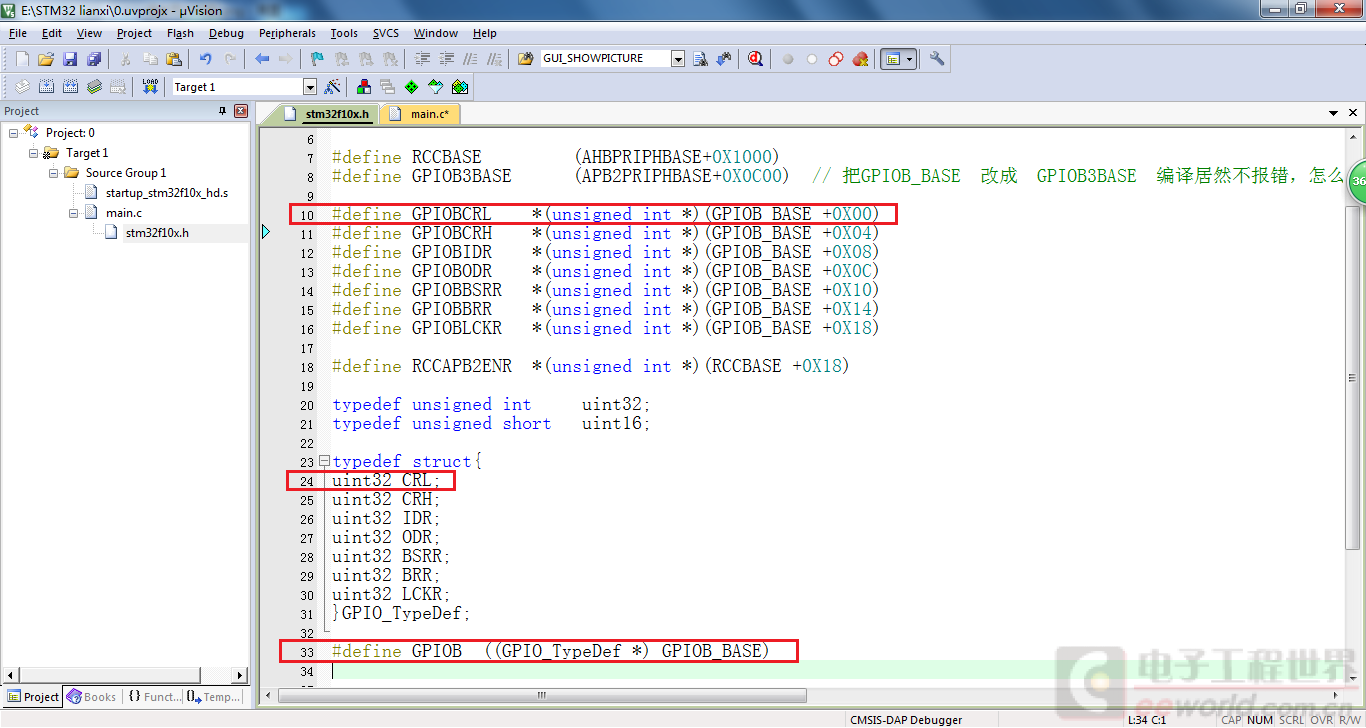This screenshot has height=728, width=1366.
Task: Open the File menu
Action: tap(18, 33)
